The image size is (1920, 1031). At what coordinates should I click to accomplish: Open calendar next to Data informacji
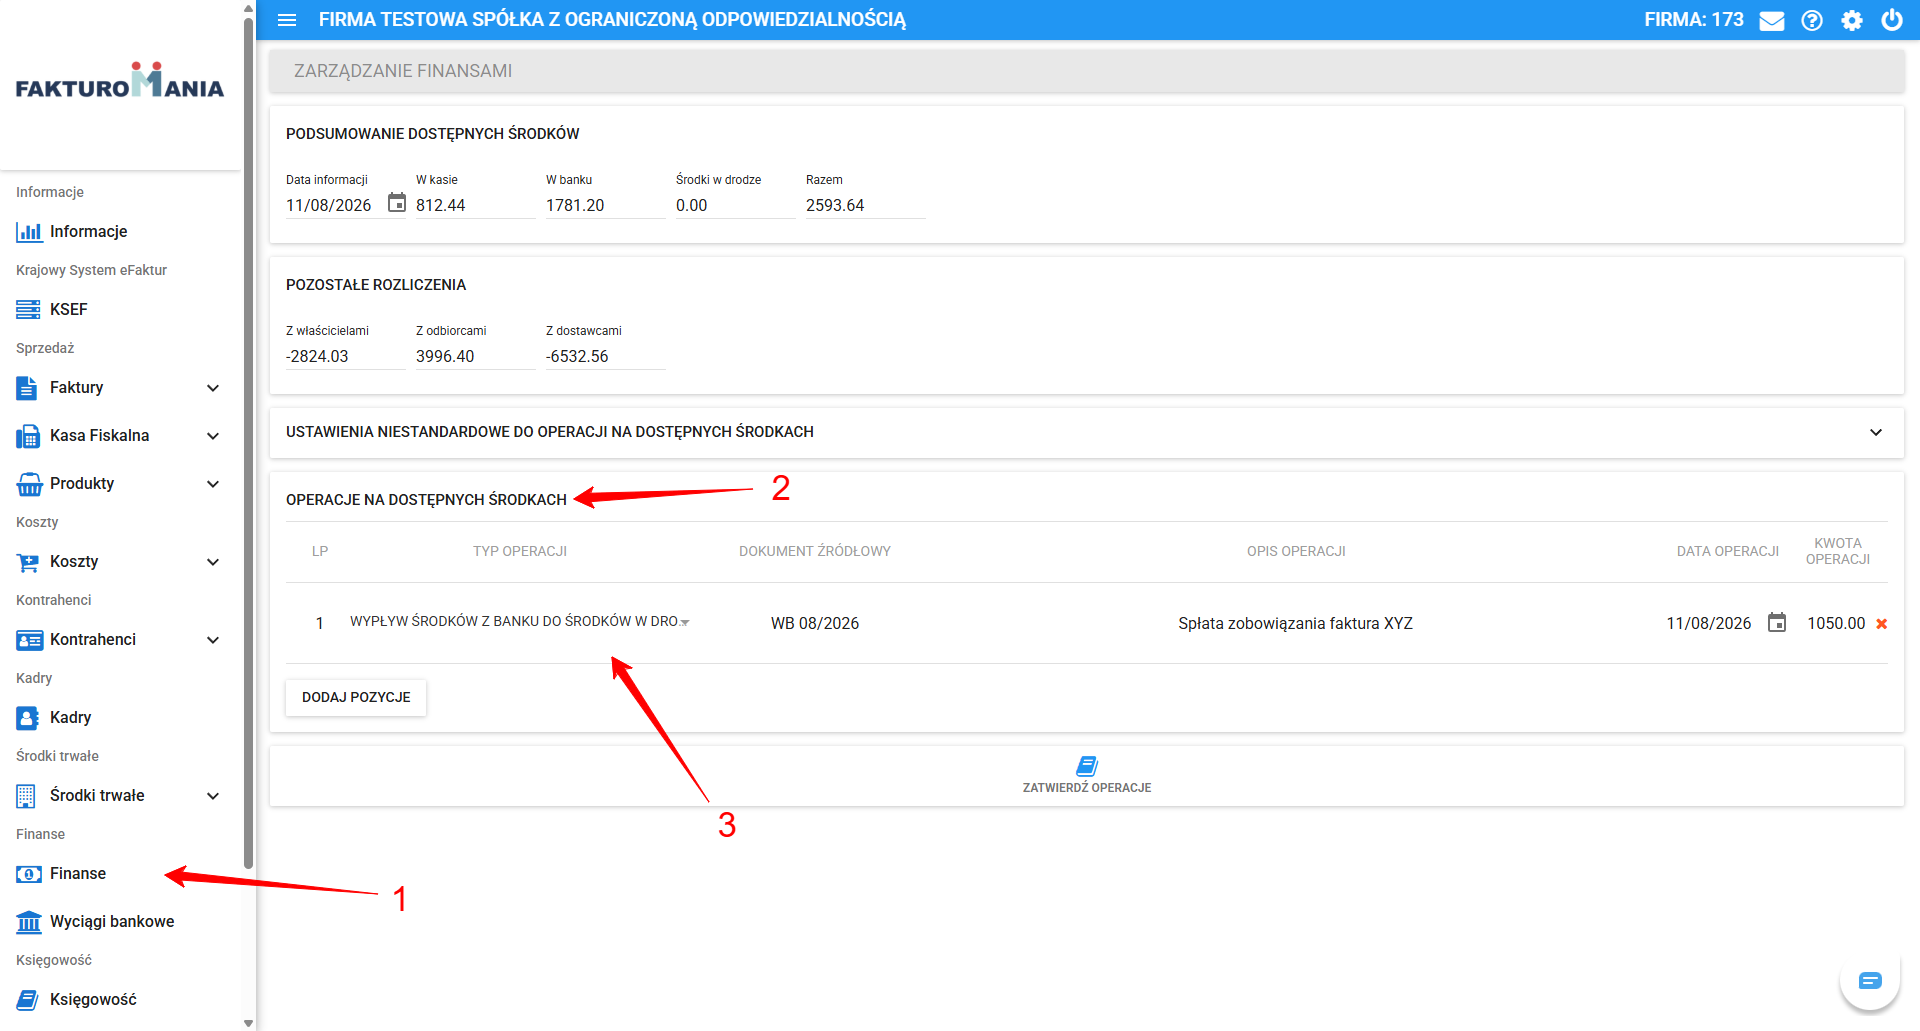click(397, 203)
